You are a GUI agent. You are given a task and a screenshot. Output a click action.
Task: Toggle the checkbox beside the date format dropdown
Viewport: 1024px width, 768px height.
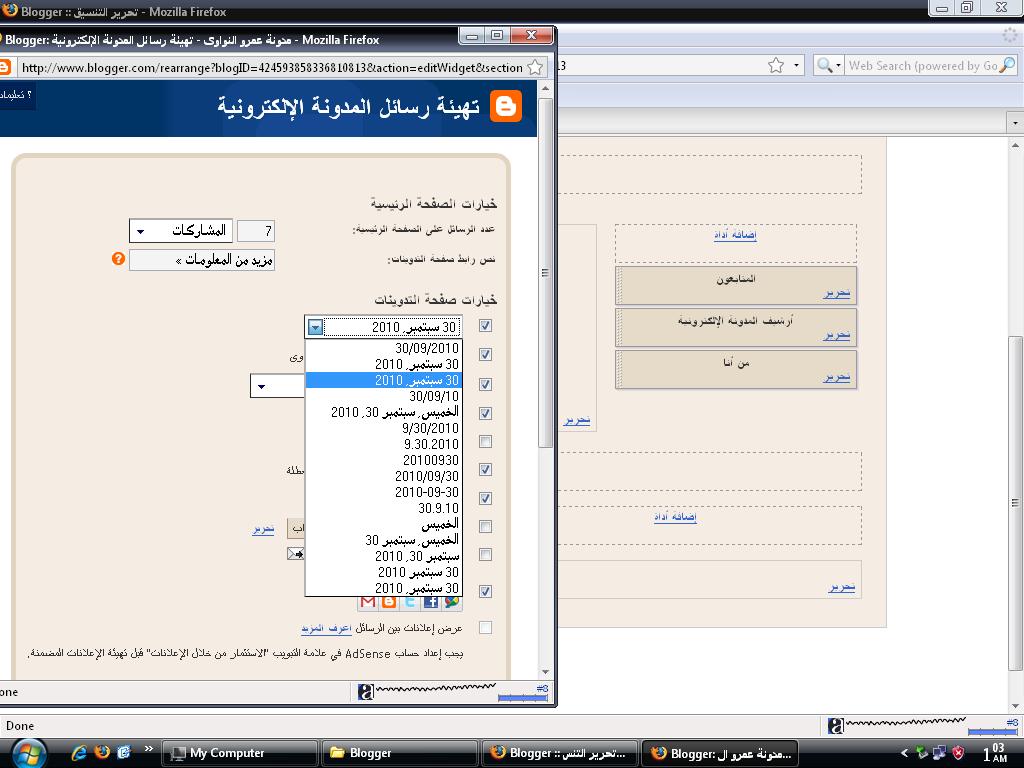pos(485,326)
